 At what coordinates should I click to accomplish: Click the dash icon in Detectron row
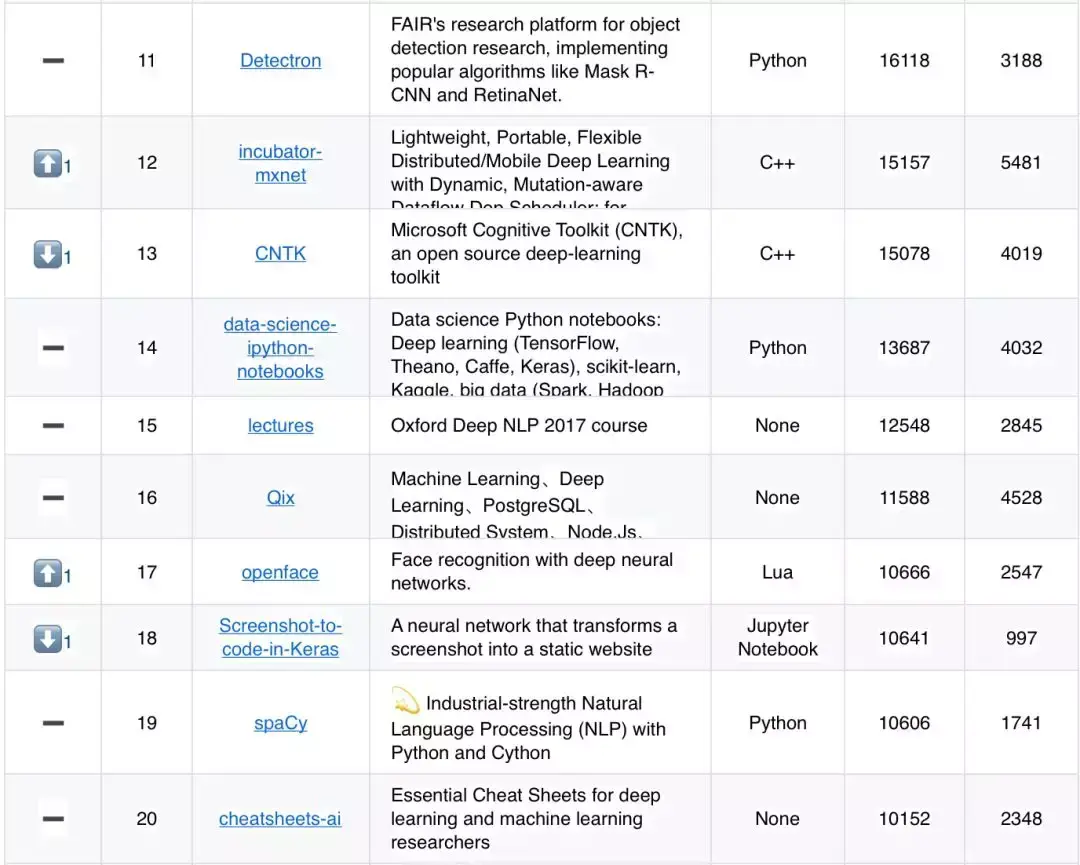click(x=53, y=61)
